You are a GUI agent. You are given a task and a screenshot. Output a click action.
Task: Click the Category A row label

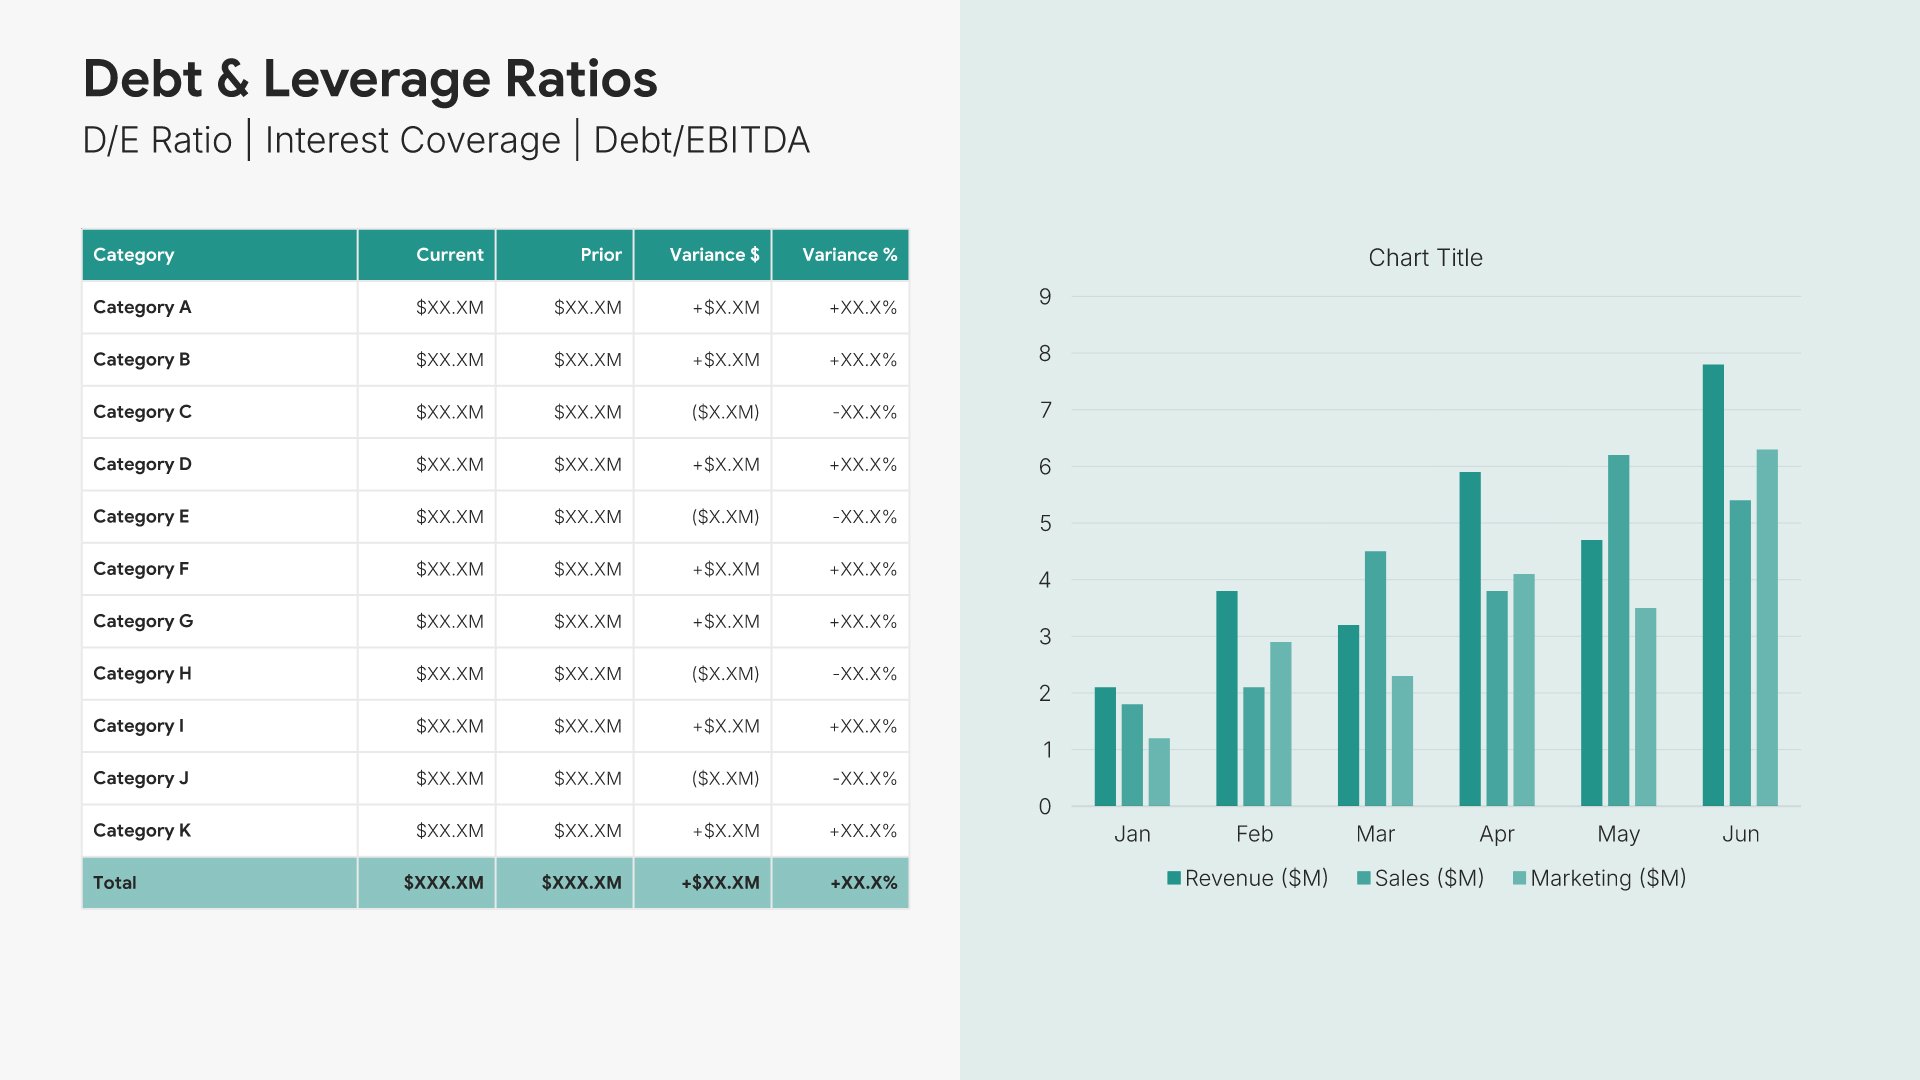[142, 307]
